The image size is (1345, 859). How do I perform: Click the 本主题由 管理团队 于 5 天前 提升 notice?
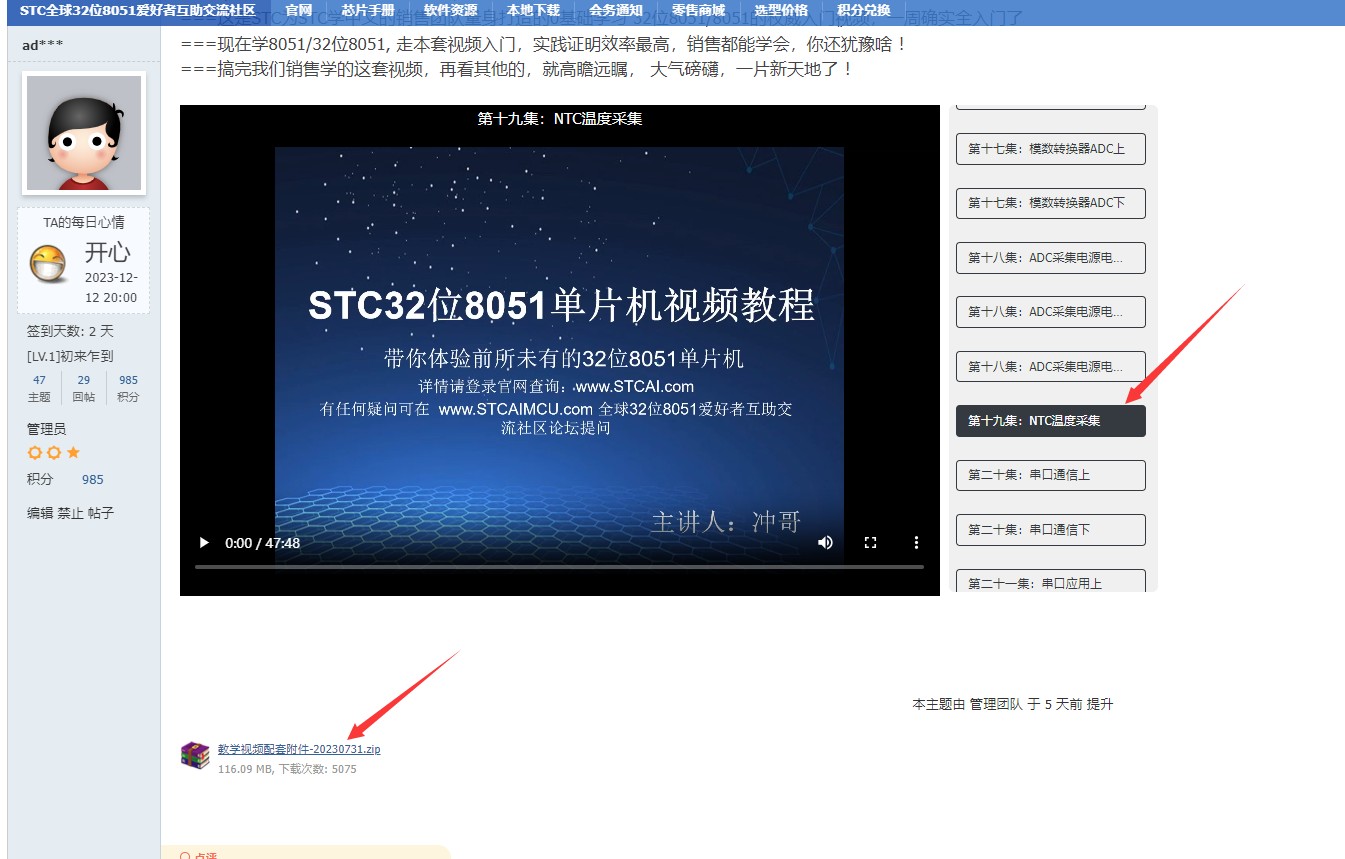click(x=1012, y=704)
